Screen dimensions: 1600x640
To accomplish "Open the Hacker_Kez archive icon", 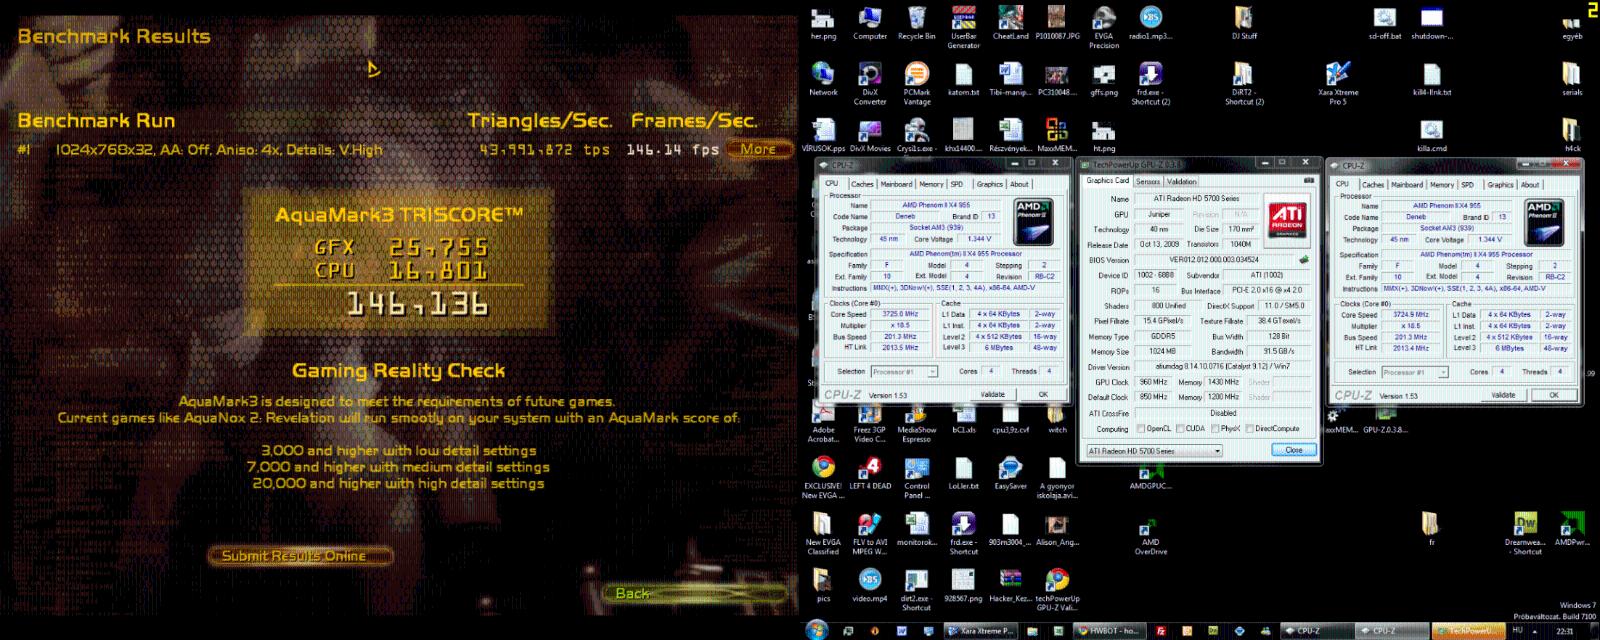I will (1010, 585).
